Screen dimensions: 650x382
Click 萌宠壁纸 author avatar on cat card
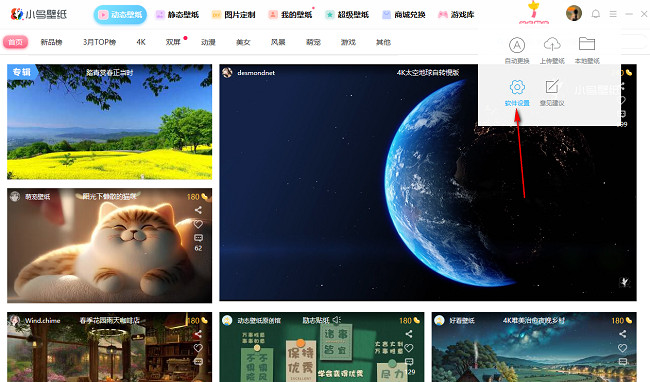(x=15, y=196)
